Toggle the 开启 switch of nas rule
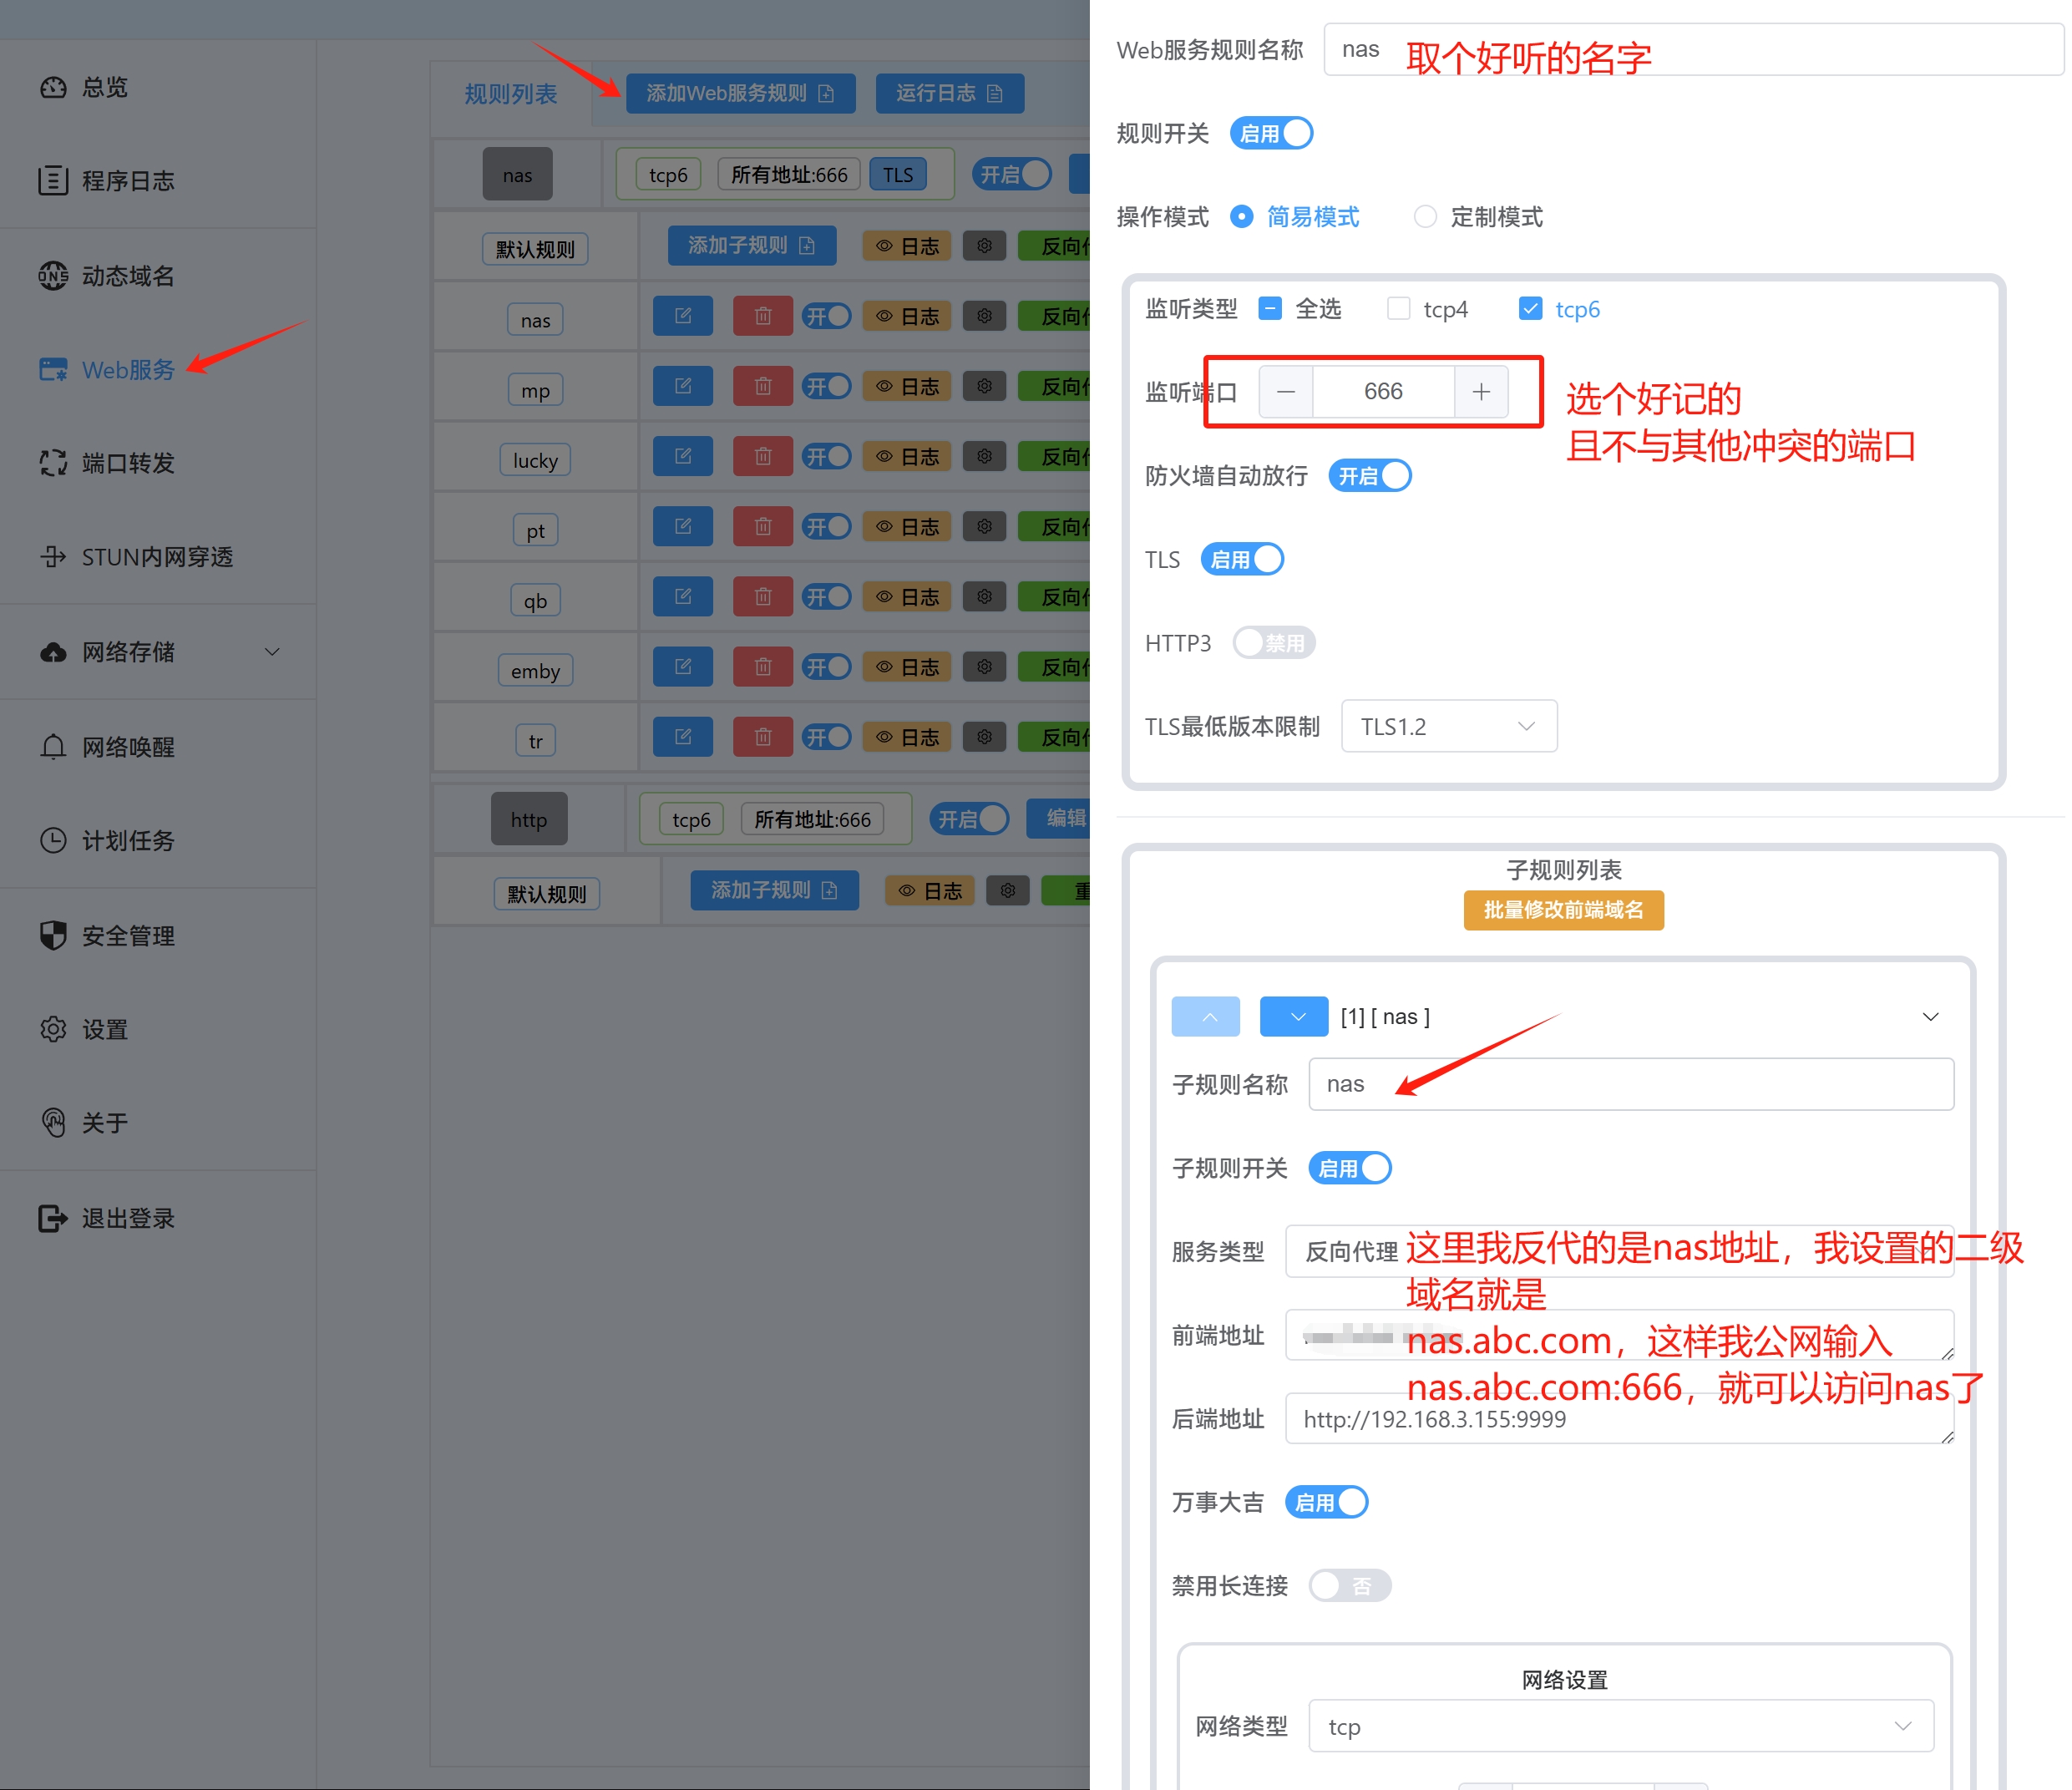Screen dimensions: 2072x1790 pos(1012,174)
